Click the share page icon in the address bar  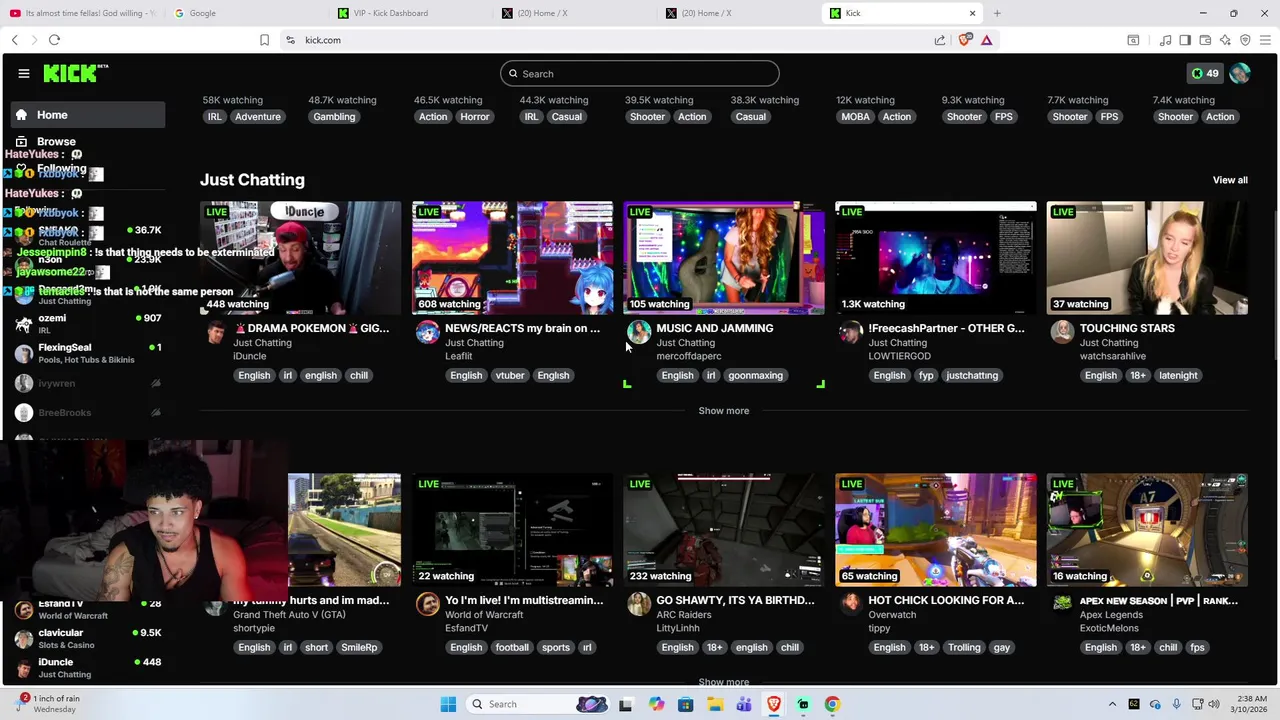(940, 40)
